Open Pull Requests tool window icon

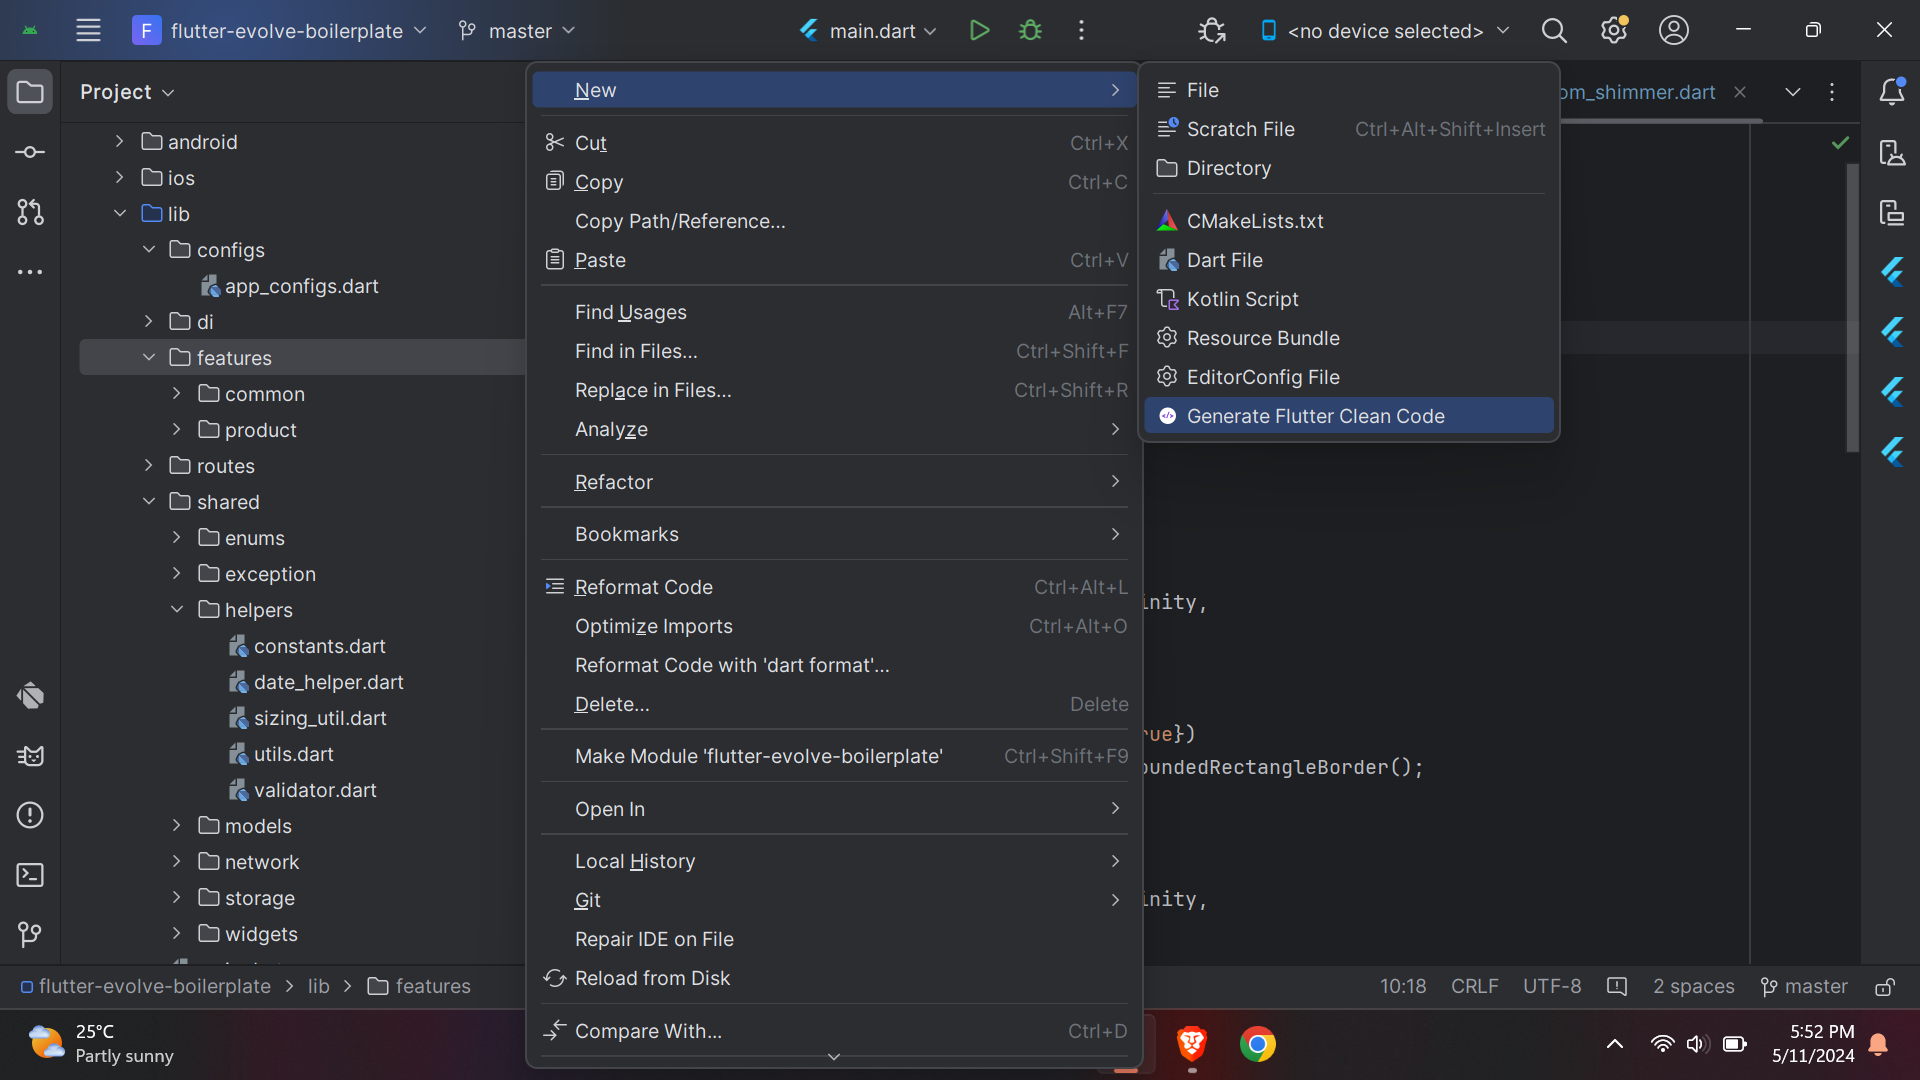tap(30, 212)
